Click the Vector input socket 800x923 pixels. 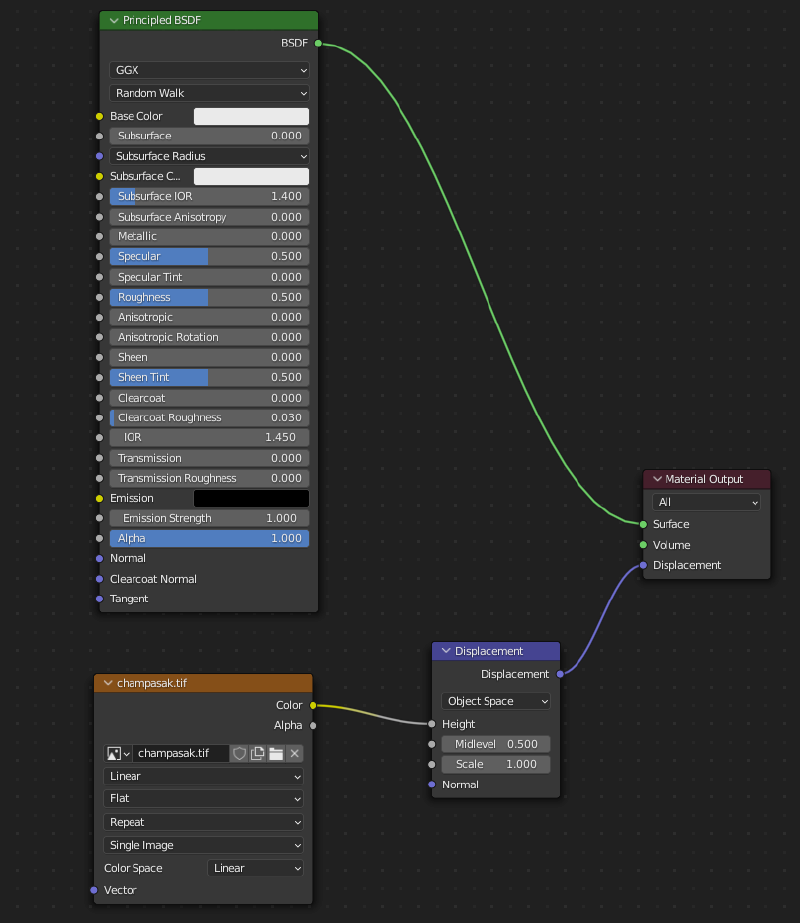click(x=94, y=890)
